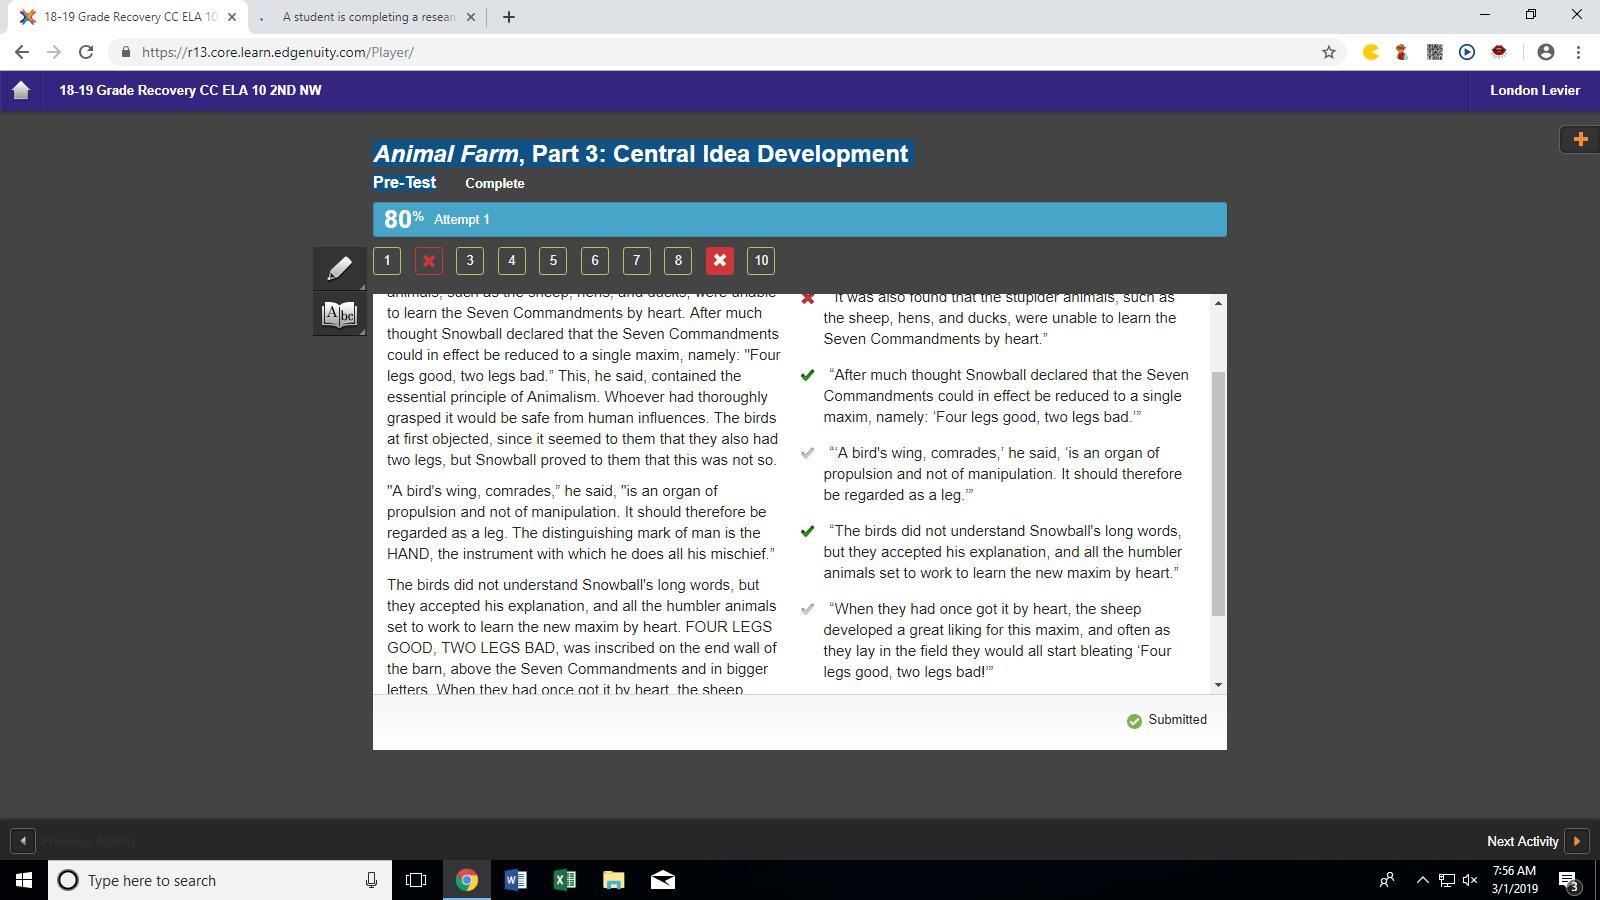Click the 80% score progress bar
1600x900 pixels.
[800, 219]
